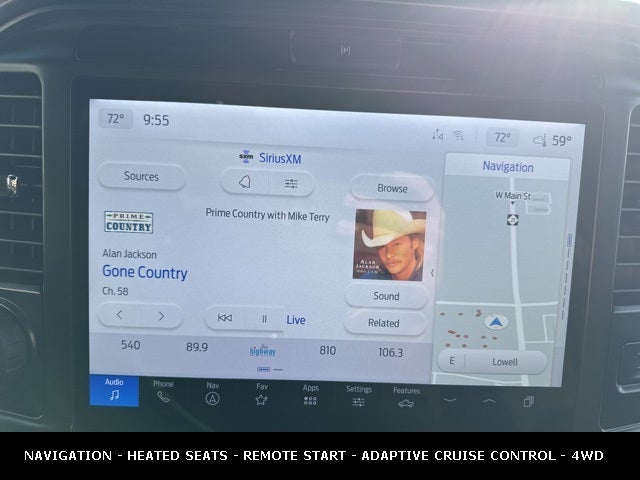Open the Audio tab in bottom bar
The image size is (640, 480).
(x=114, y=390)
